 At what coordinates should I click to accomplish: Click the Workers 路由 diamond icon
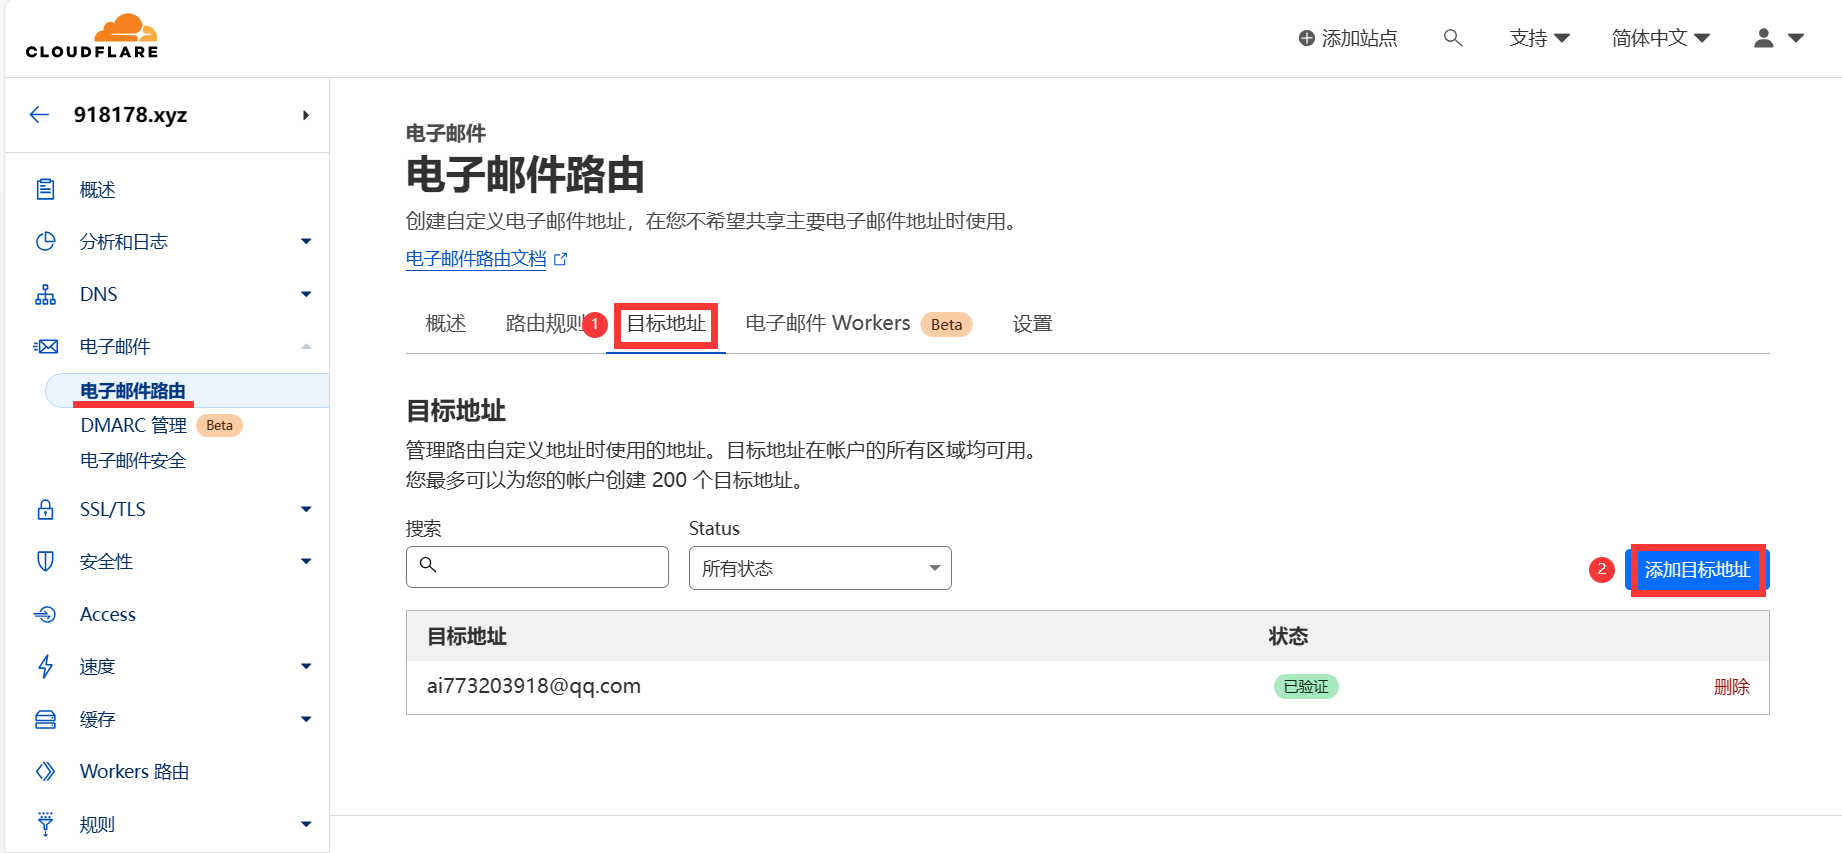[x=46, y=771]
